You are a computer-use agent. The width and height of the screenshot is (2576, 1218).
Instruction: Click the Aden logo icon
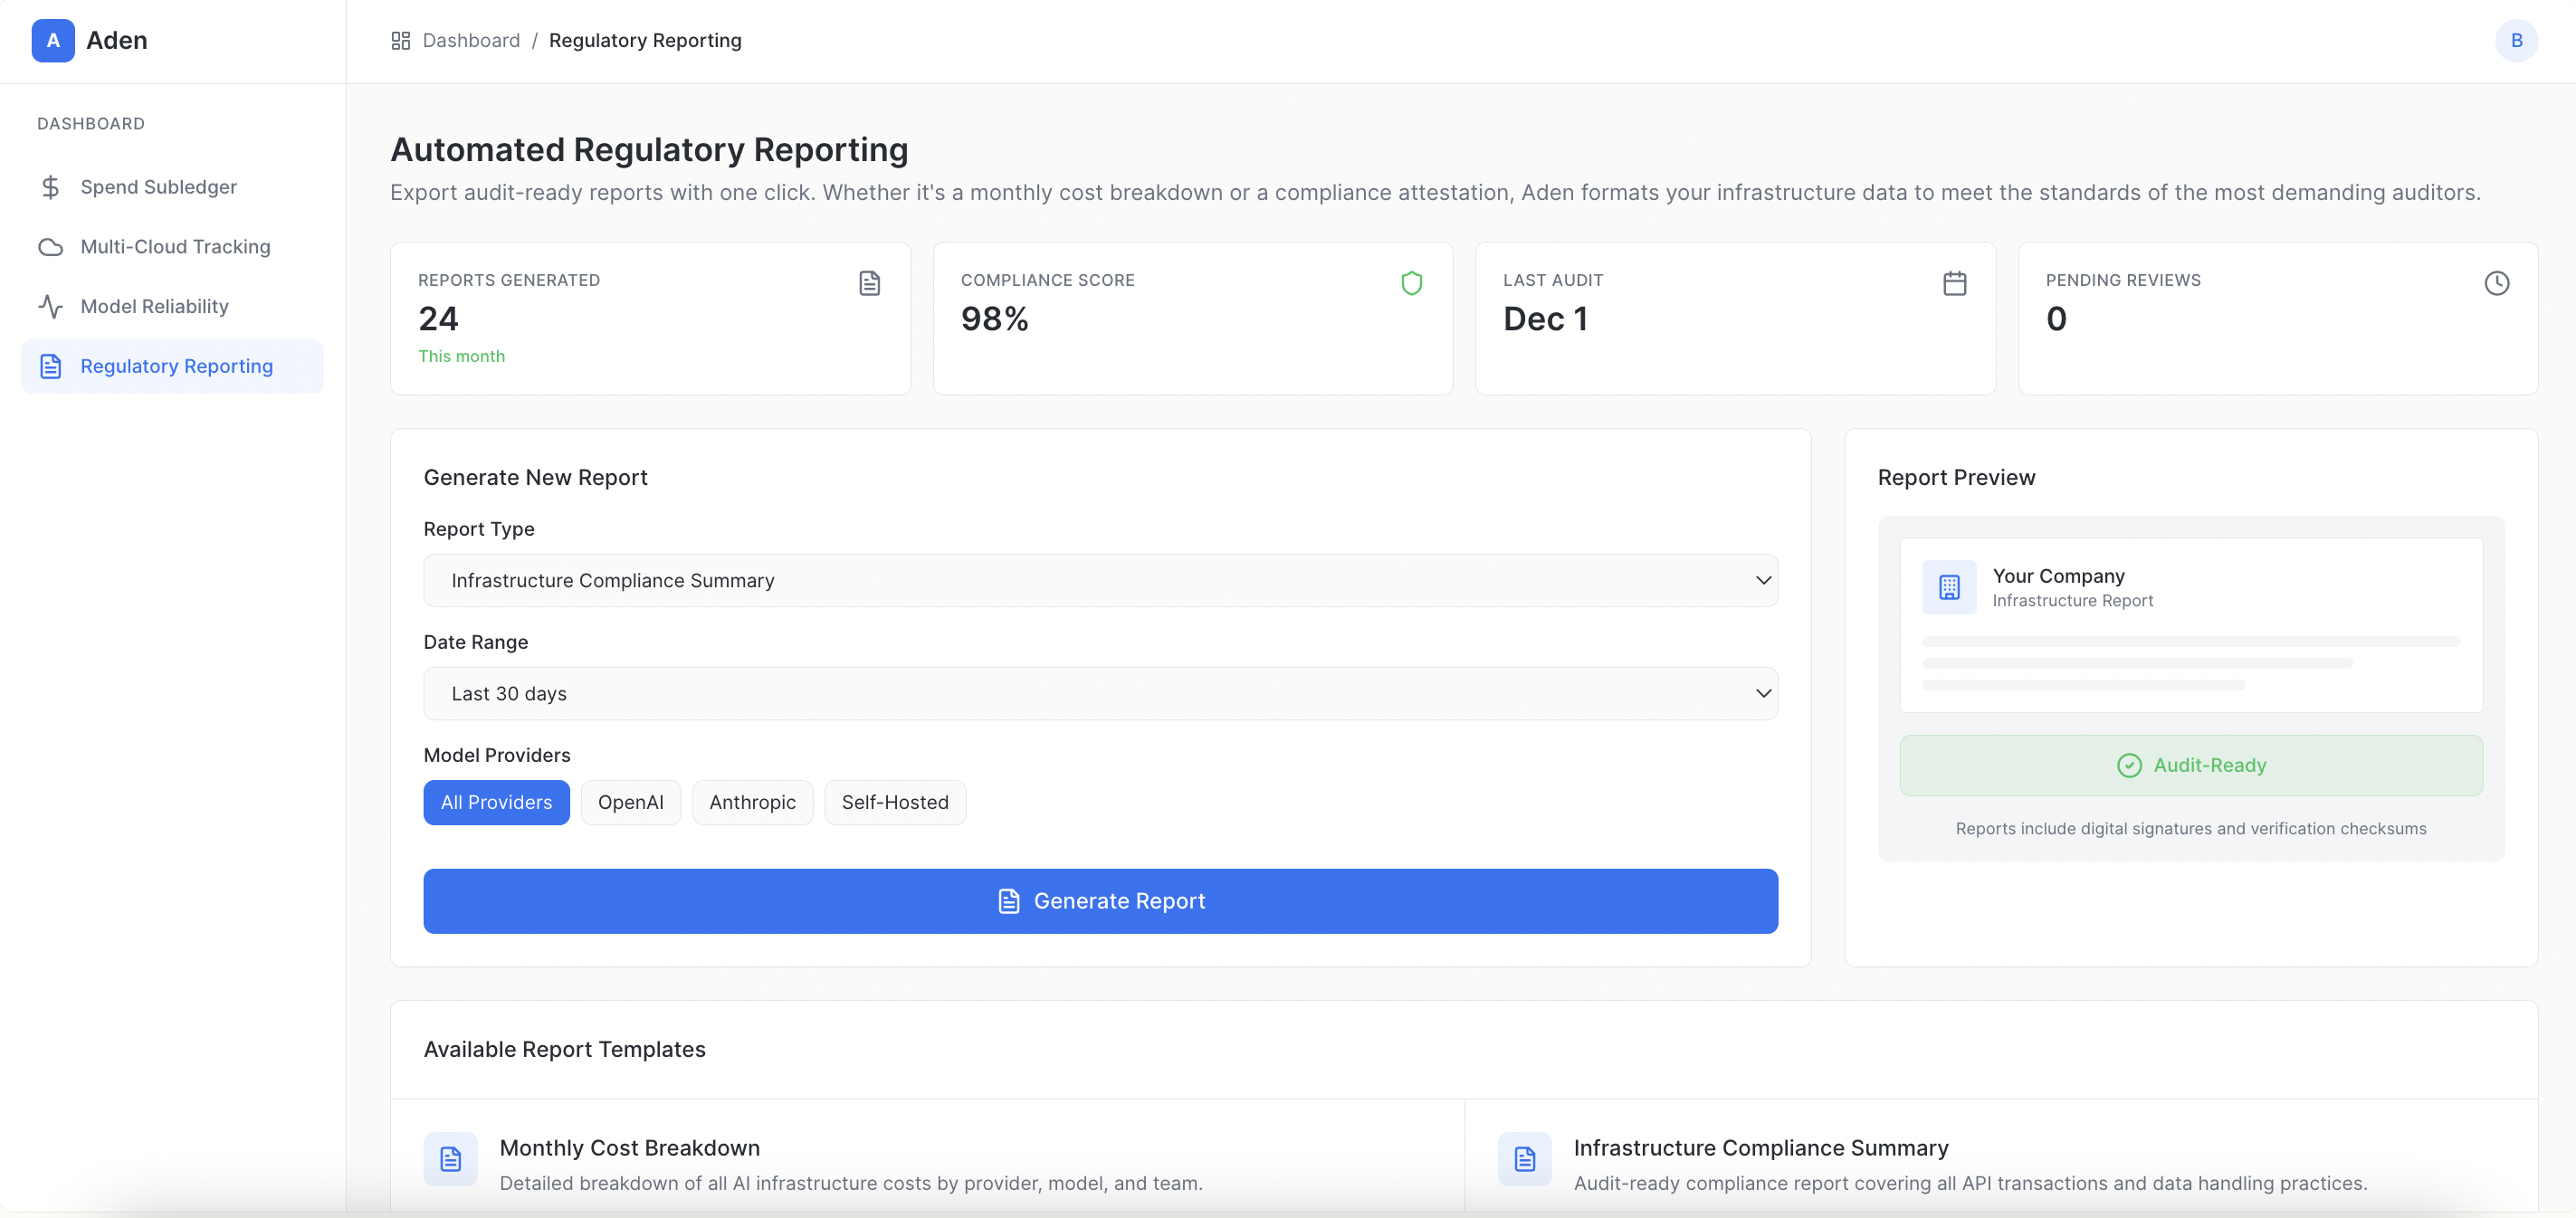pyautogui.click(x=53, y=40)
